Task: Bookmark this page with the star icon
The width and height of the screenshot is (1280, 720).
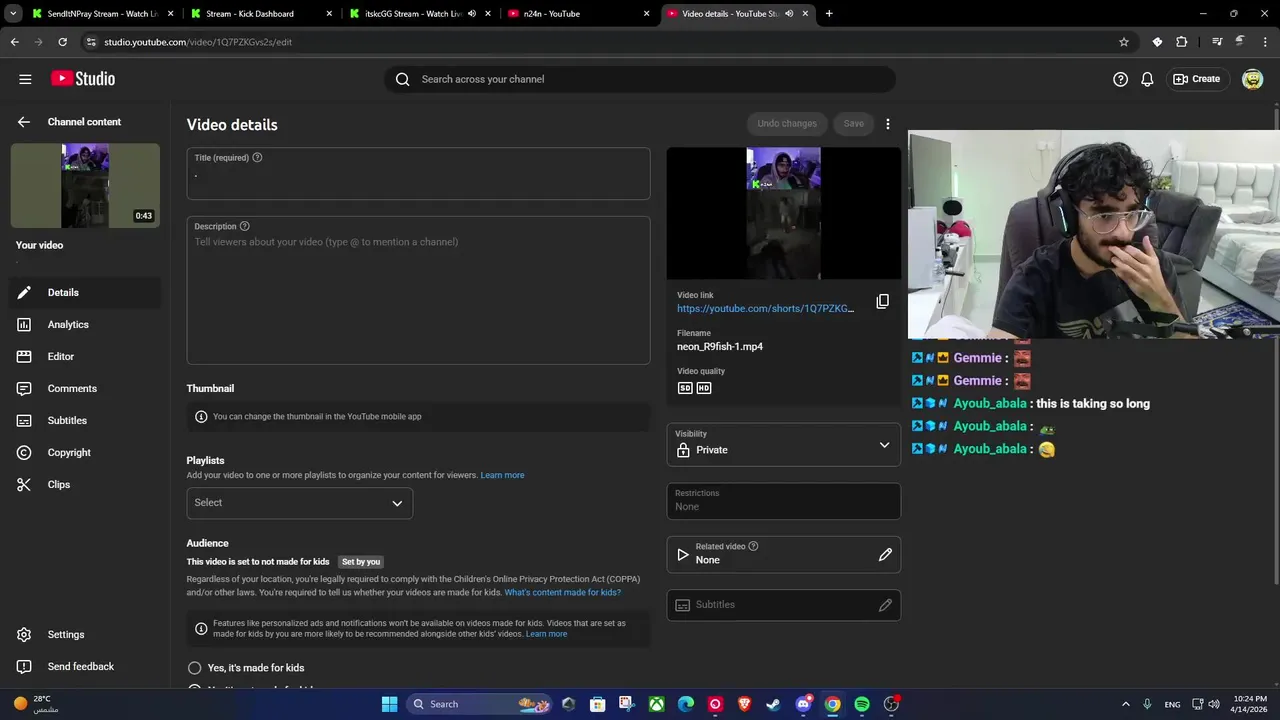Action: click(1124, 42)
